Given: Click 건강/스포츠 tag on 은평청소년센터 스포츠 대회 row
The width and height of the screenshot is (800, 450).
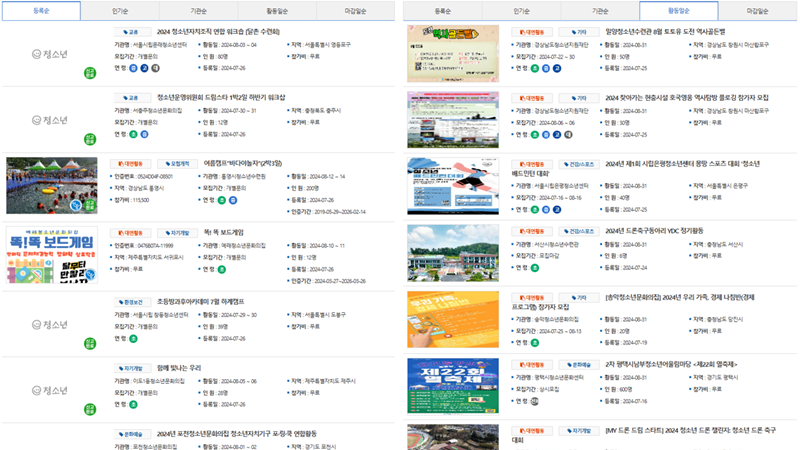Looking at the screenshot, I should [x=579, y=164].
